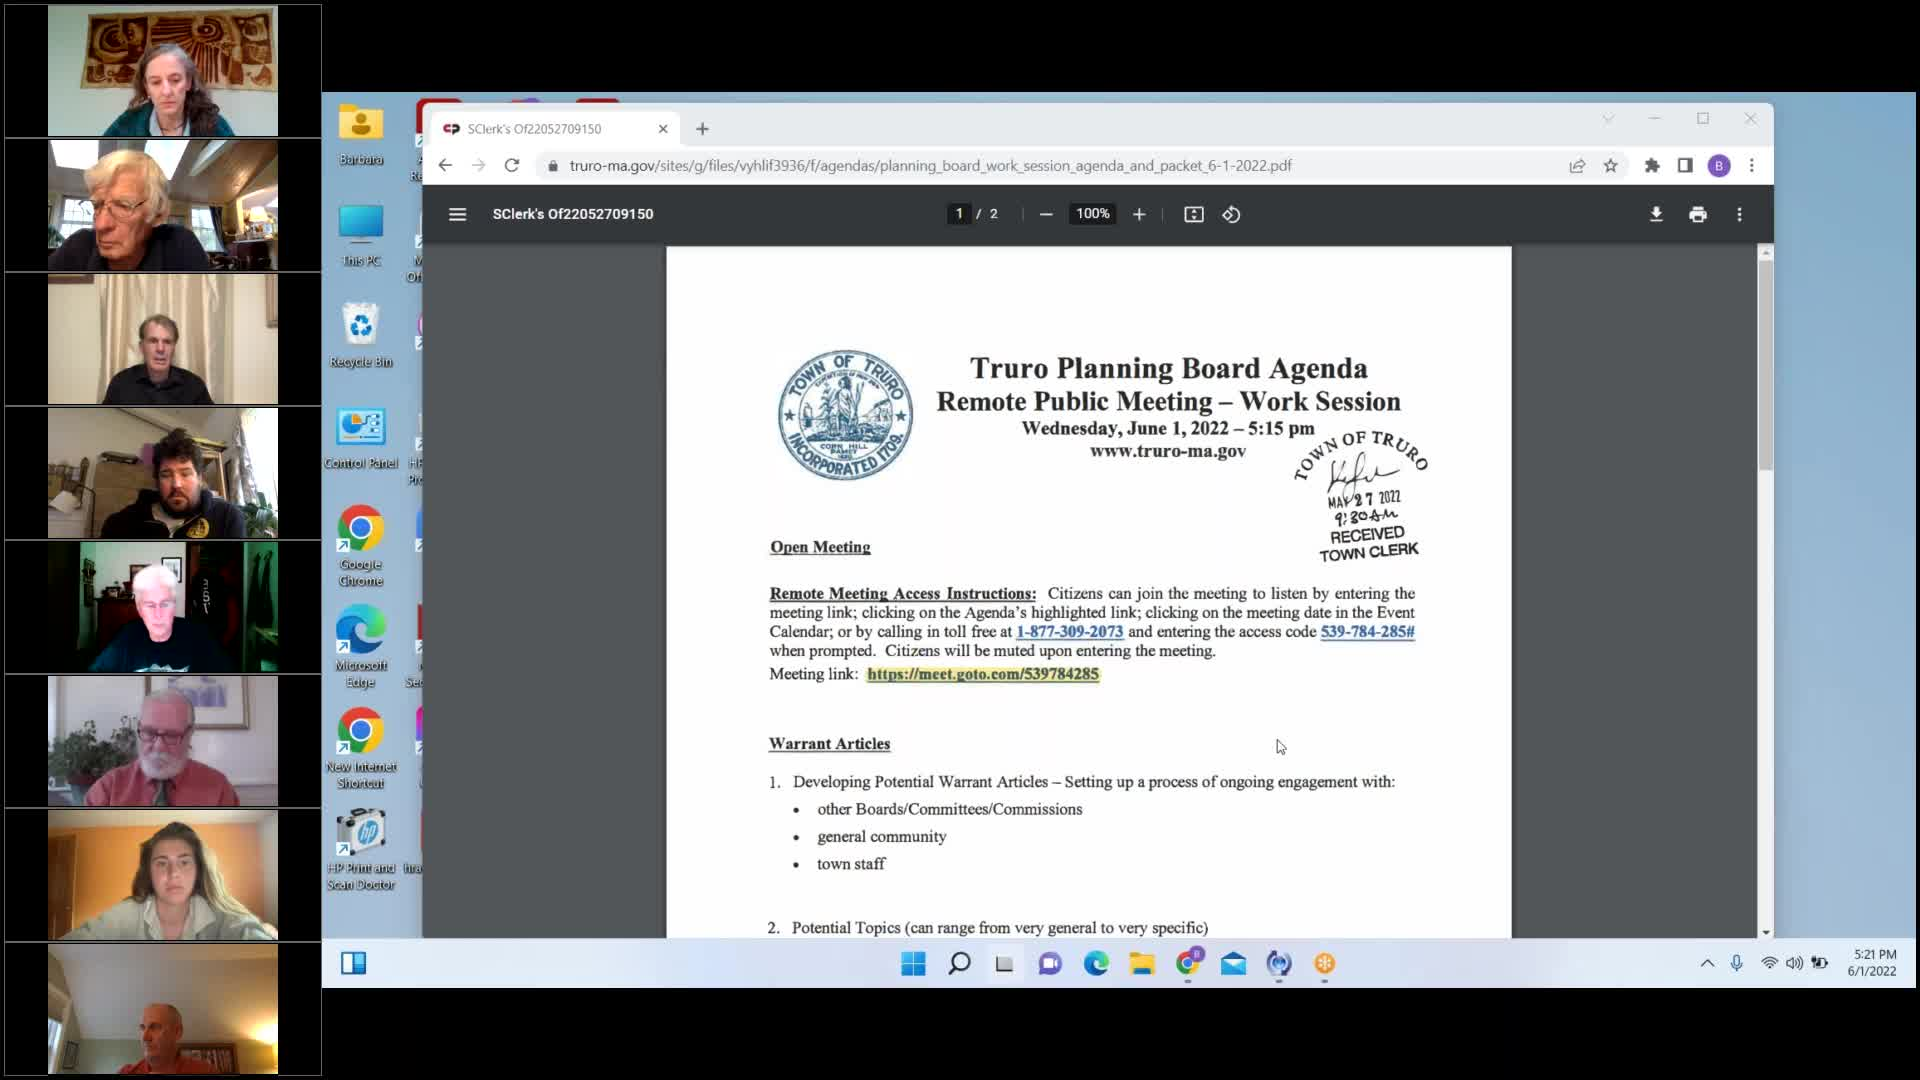Open Chrome's customize menu
Viewport: 1920px width, 1080px height.
(1752, 165)
